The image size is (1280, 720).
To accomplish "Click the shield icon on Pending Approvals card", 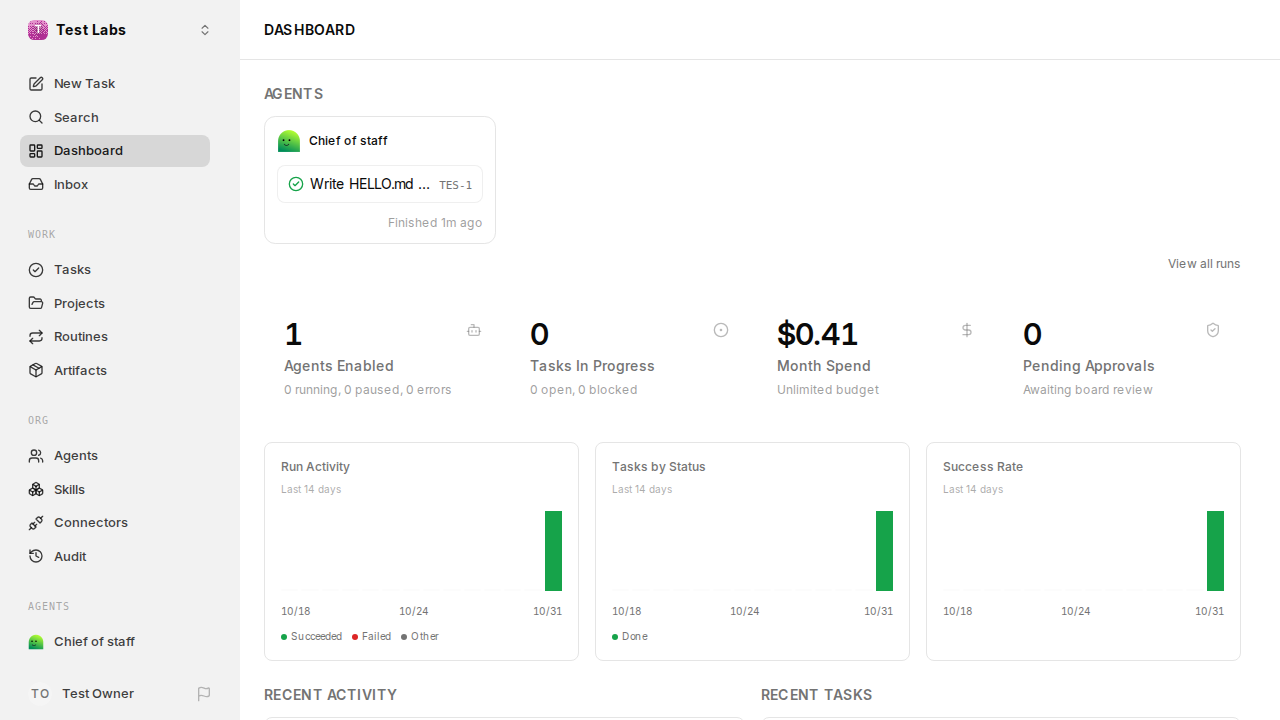I will [1213, 330].
